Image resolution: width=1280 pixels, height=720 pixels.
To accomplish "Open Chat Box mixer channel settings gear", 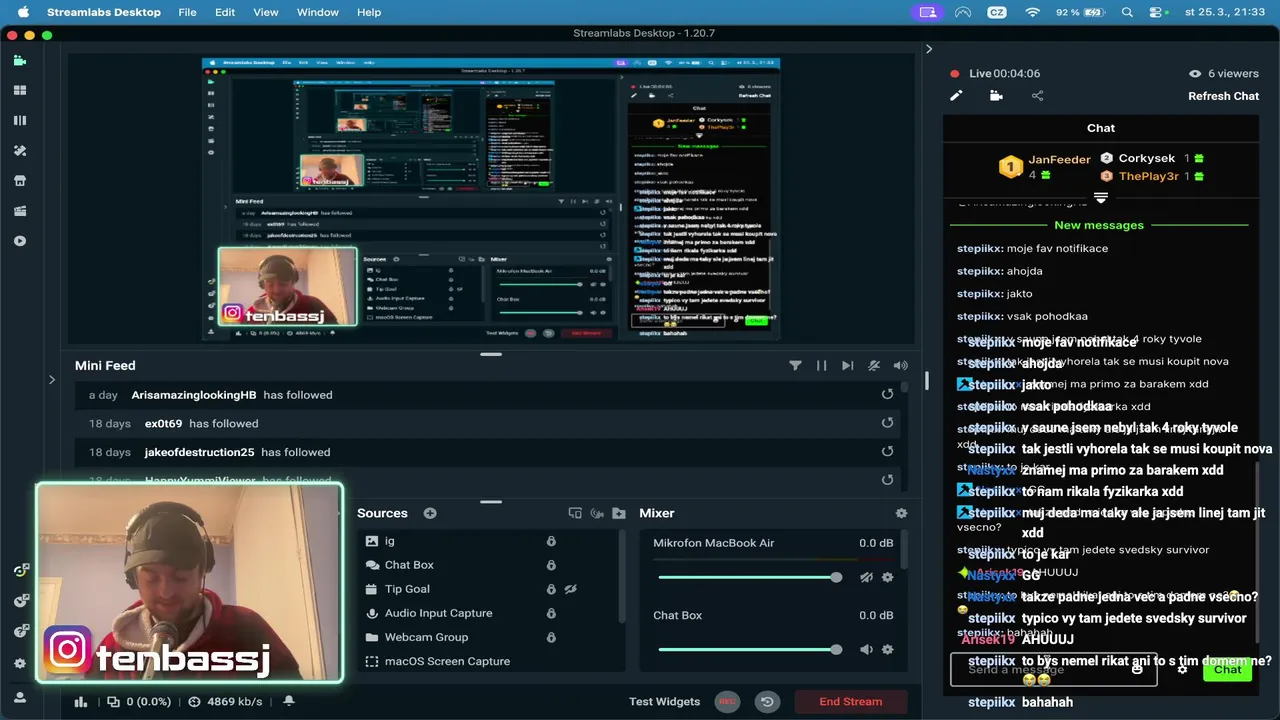I will (887, 649).
